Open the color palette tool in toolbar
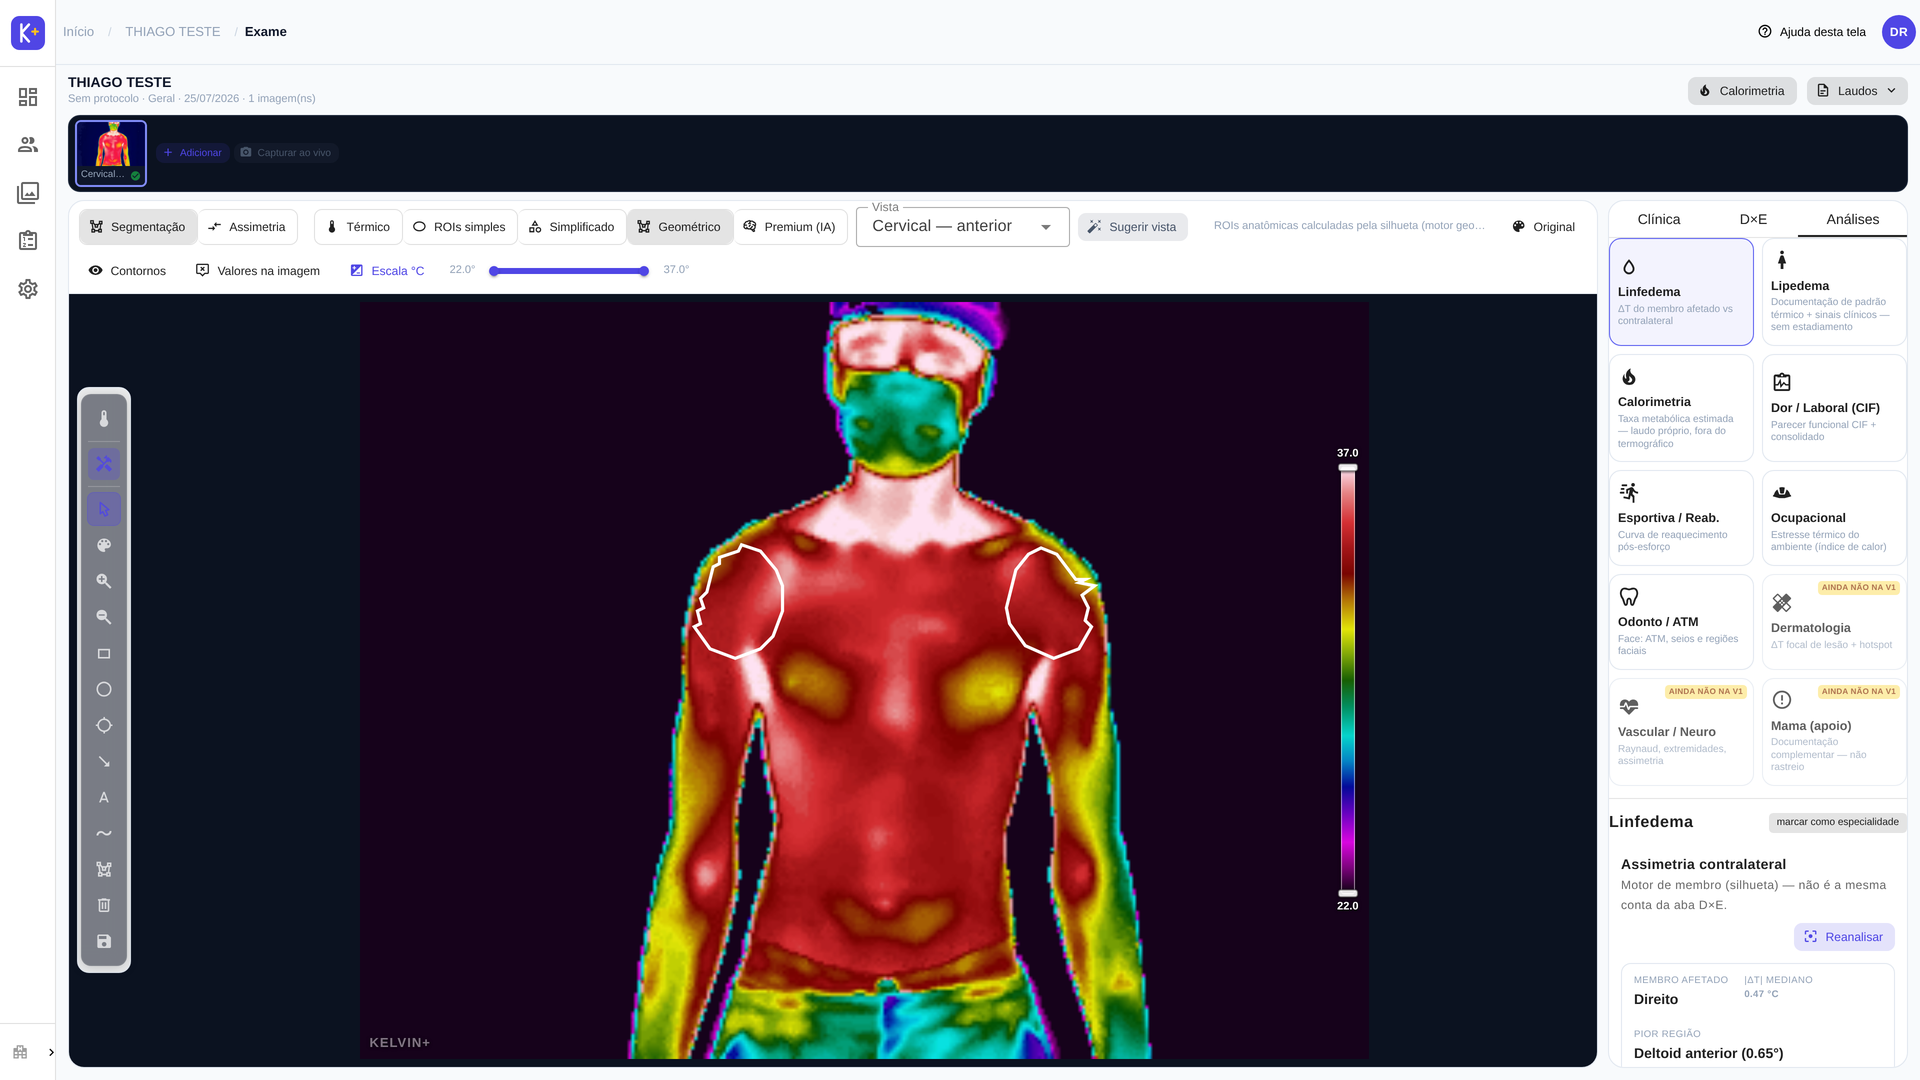1920x1080 pixels. coord(104,546)
